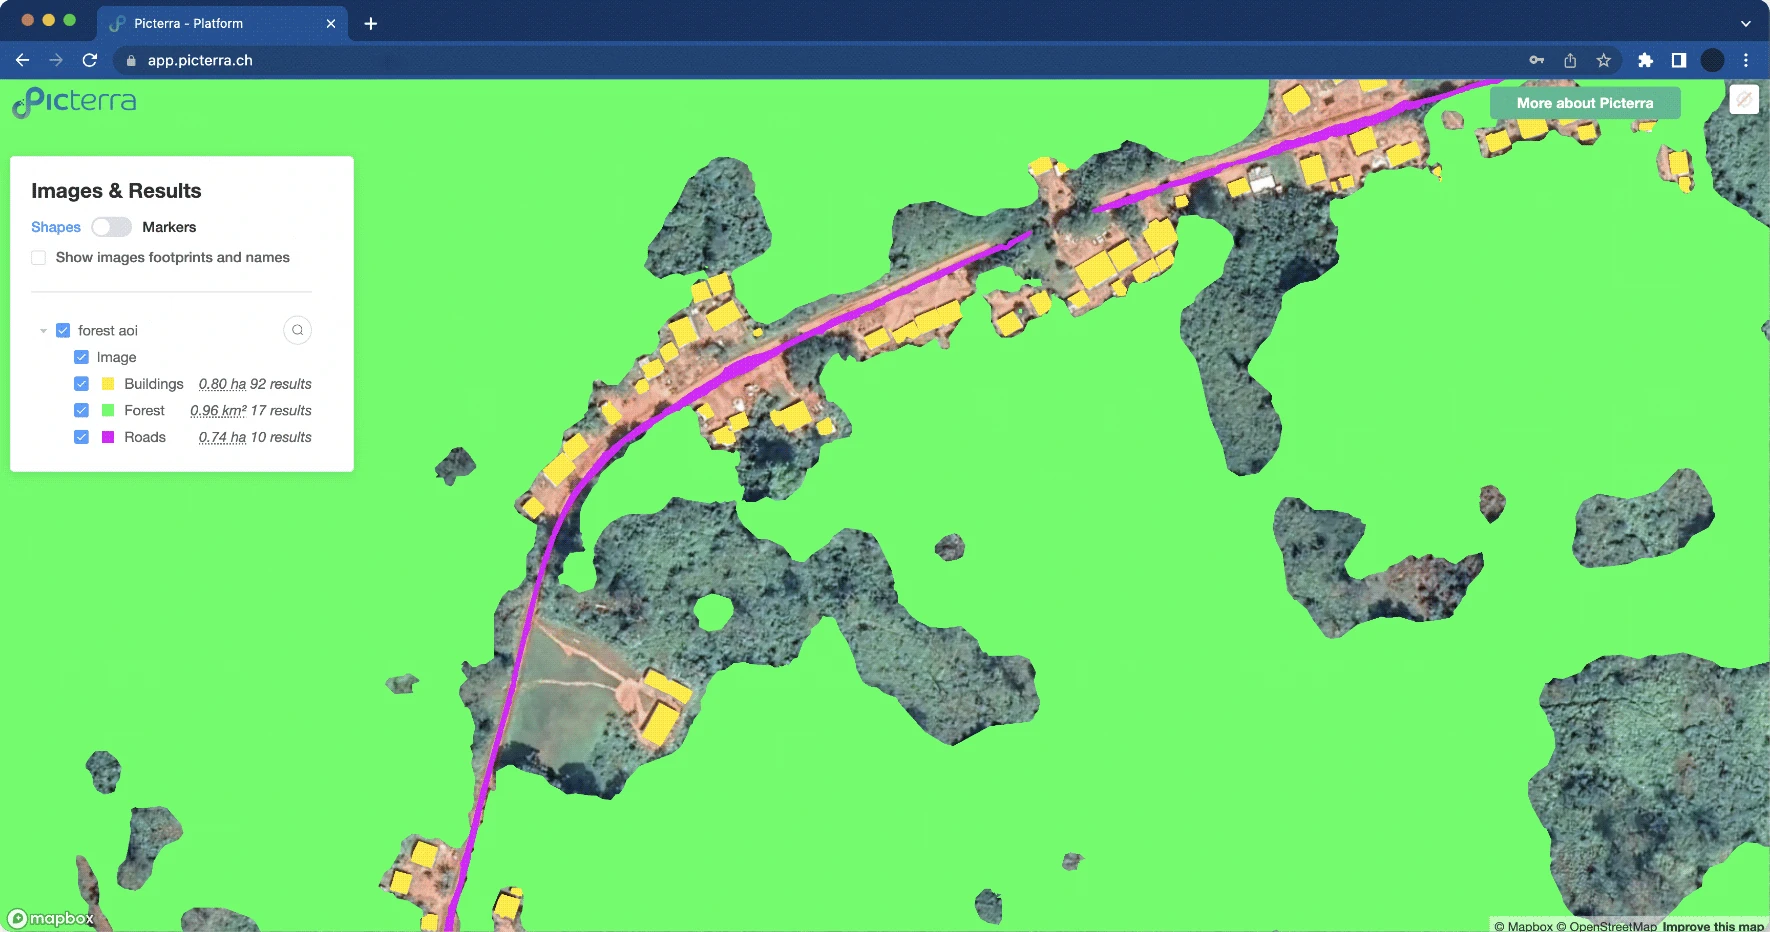Go back with browser back arrow
The image size is (1770, 932).
click(22, 60)
